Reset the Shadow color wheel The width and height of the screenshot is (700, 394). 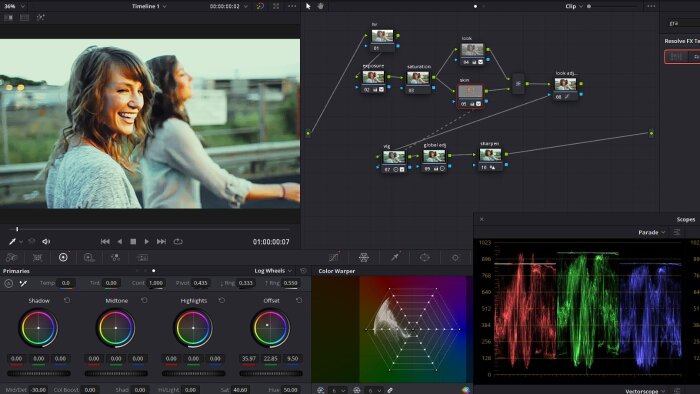click(x=67, y=300)
